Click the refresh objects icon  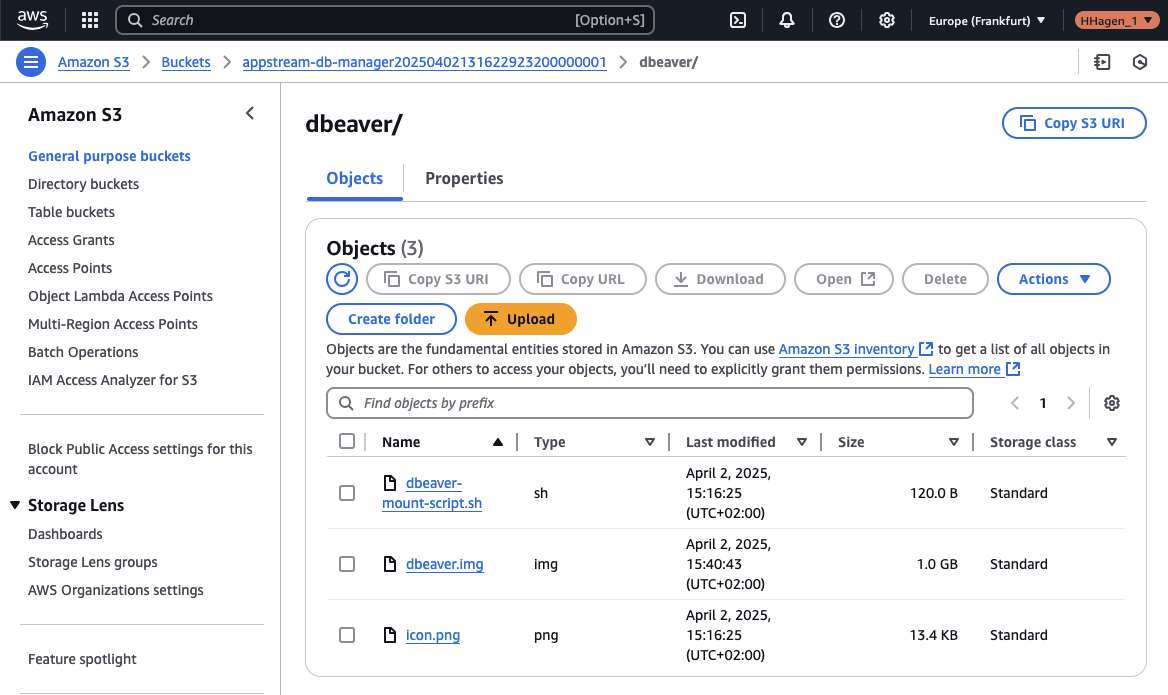tap(342, 279)
